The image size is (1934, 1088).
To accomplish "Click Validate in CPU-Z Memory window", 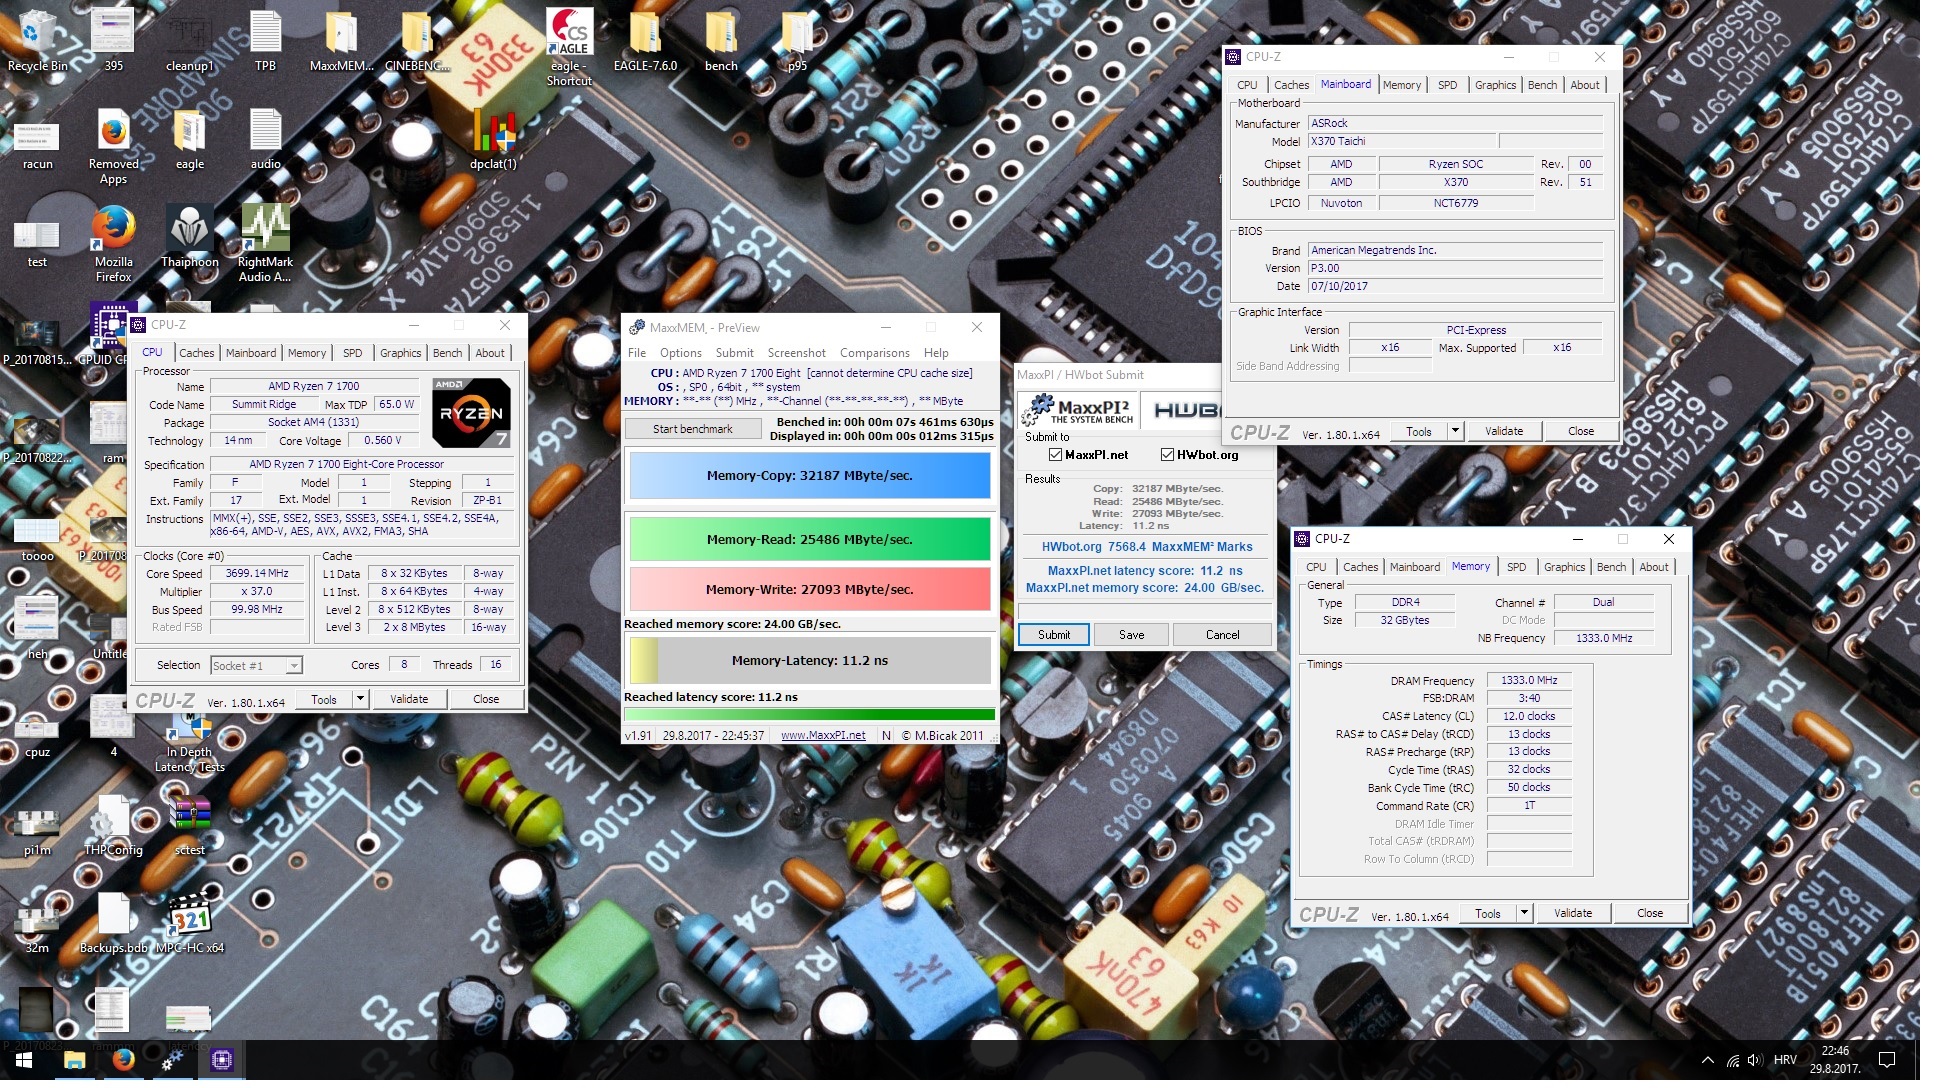I will pyautogui.click(x=1572, y=914).
